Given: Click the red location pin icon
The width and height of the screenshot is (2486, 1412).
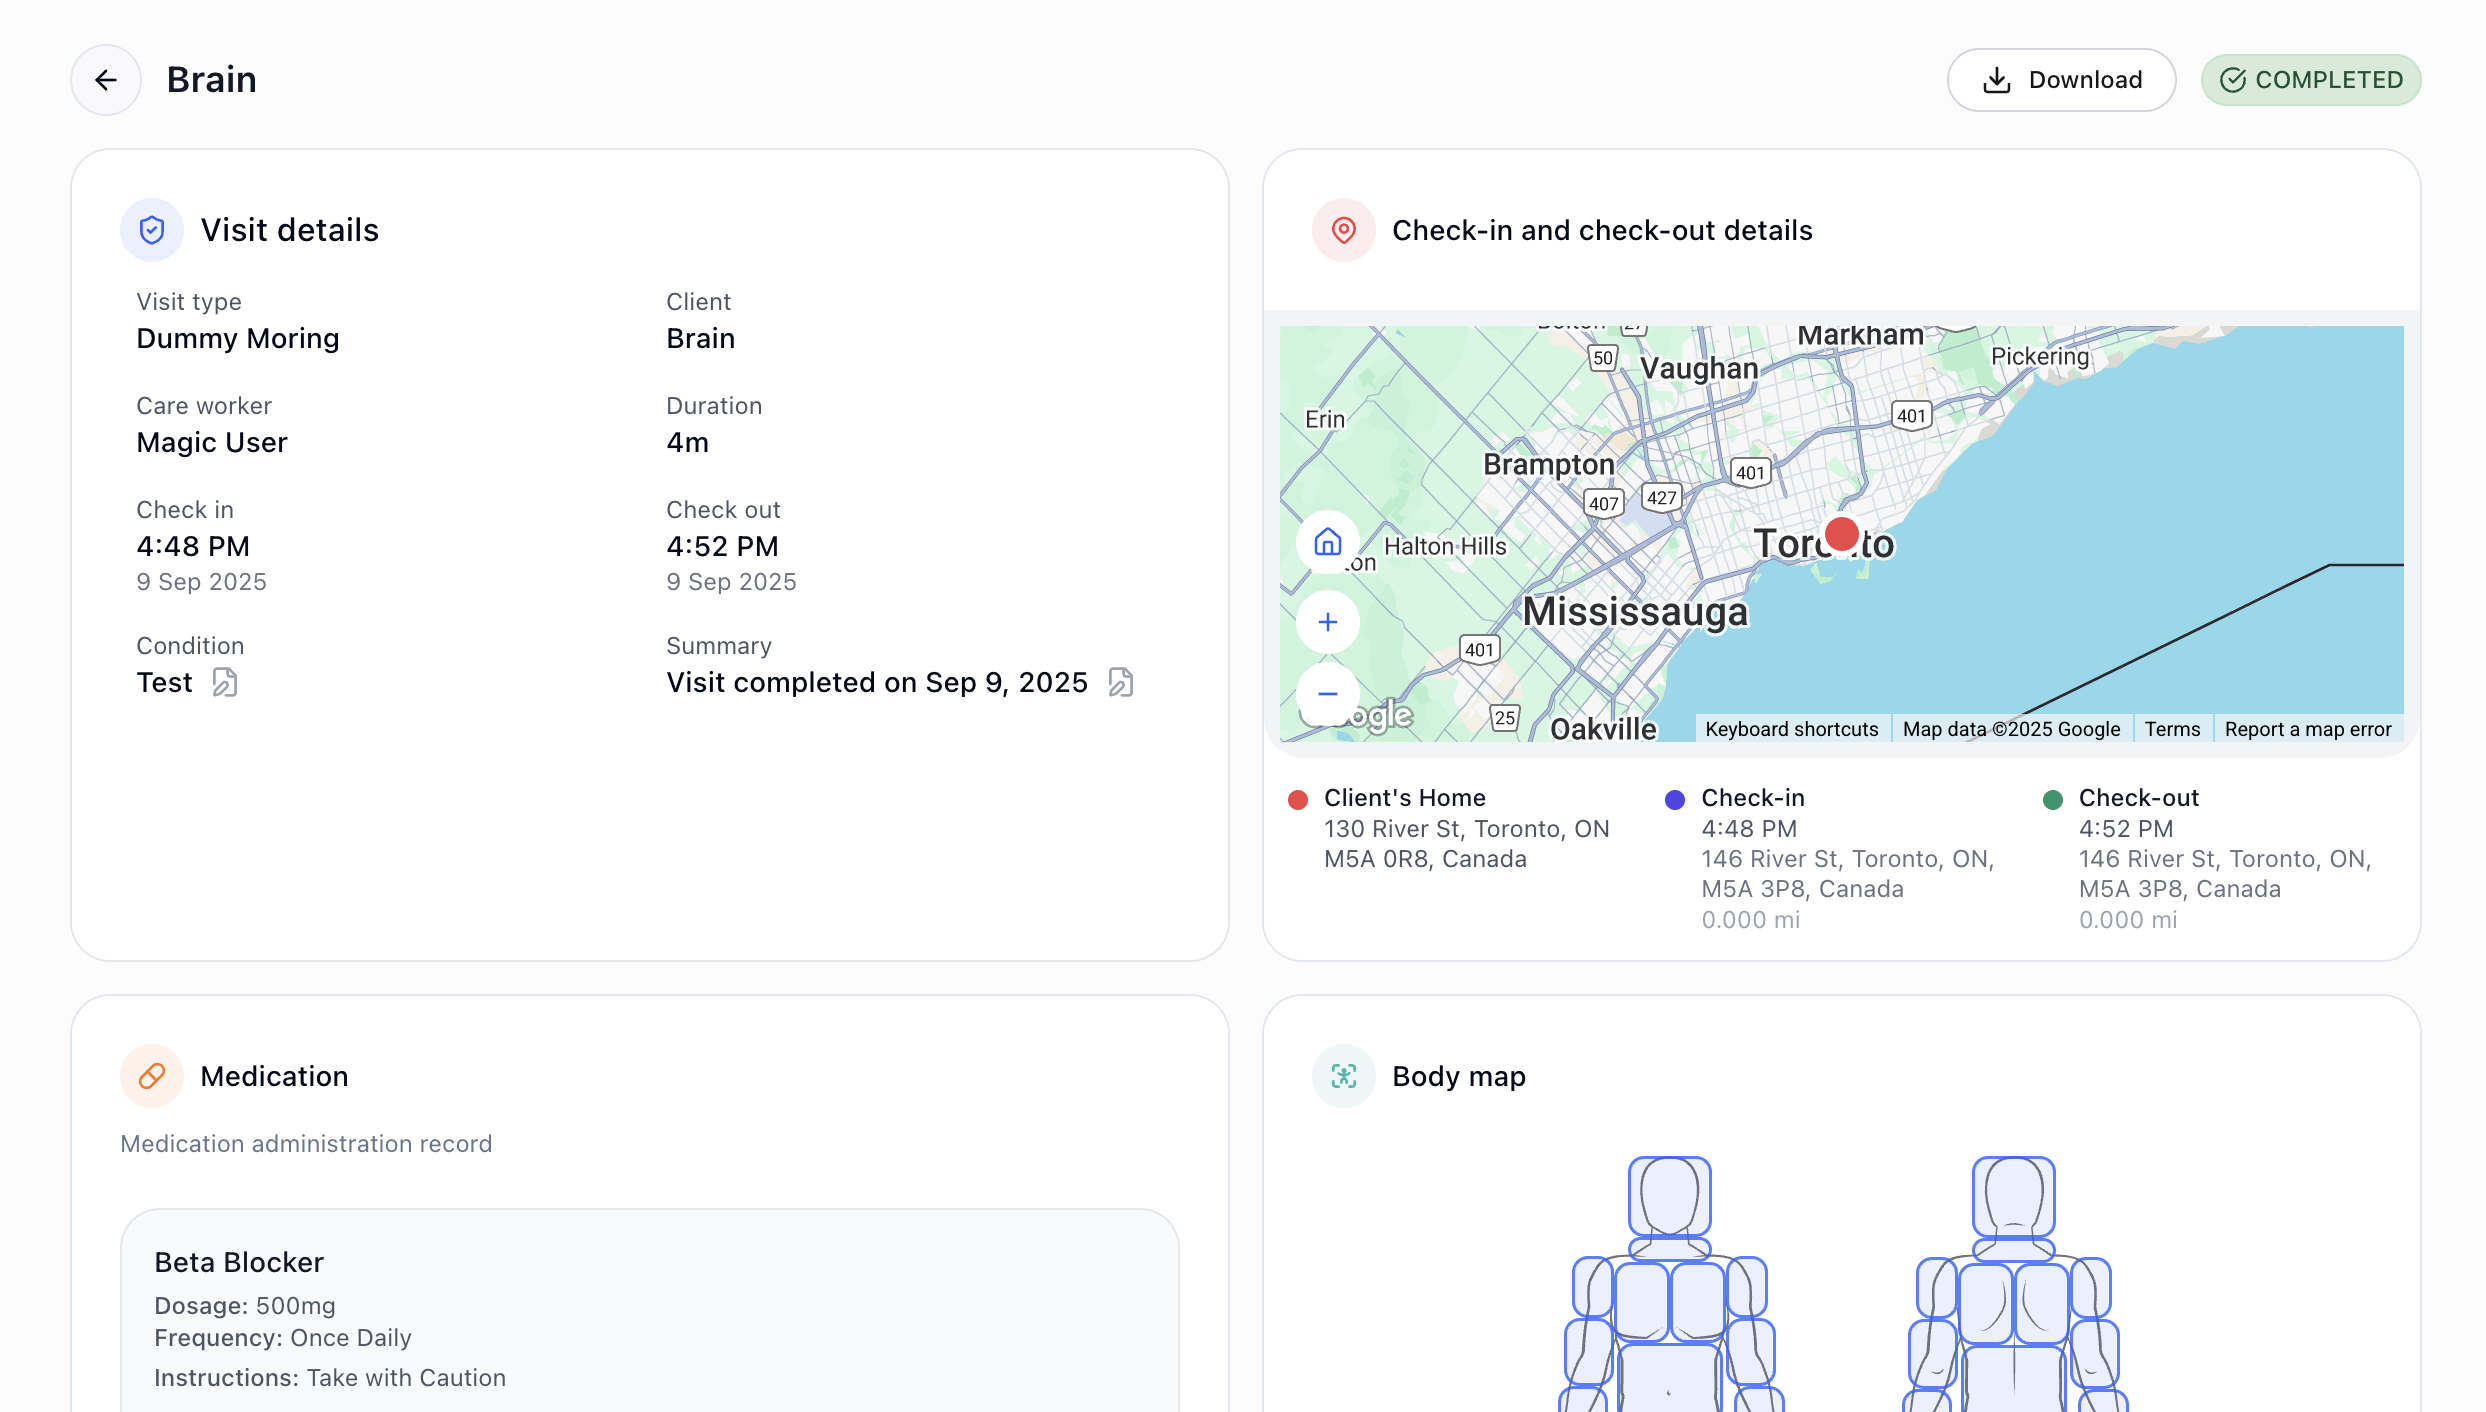Looking at the screenshot, I should tap(1343, 230).
